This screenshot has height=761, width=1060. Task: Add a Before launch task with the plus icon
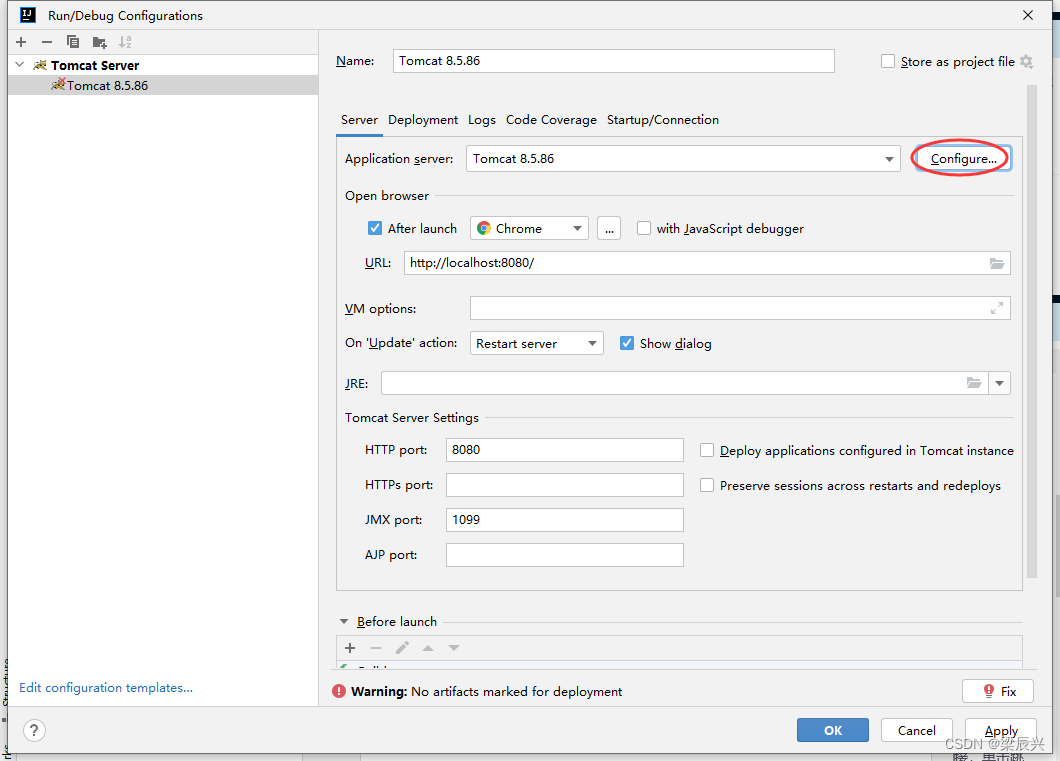tap(350, 648)
